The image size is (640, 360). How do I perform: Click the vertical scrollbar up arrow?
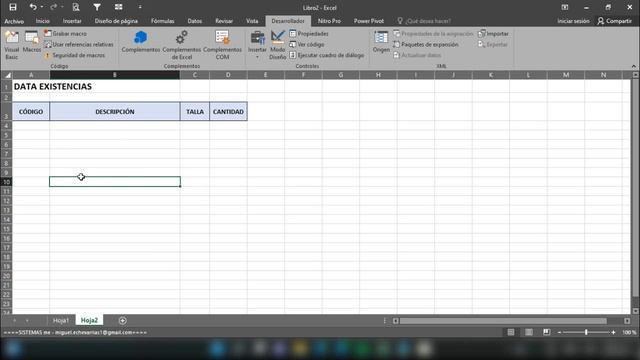pyautogui.click(x=636, y=75)
